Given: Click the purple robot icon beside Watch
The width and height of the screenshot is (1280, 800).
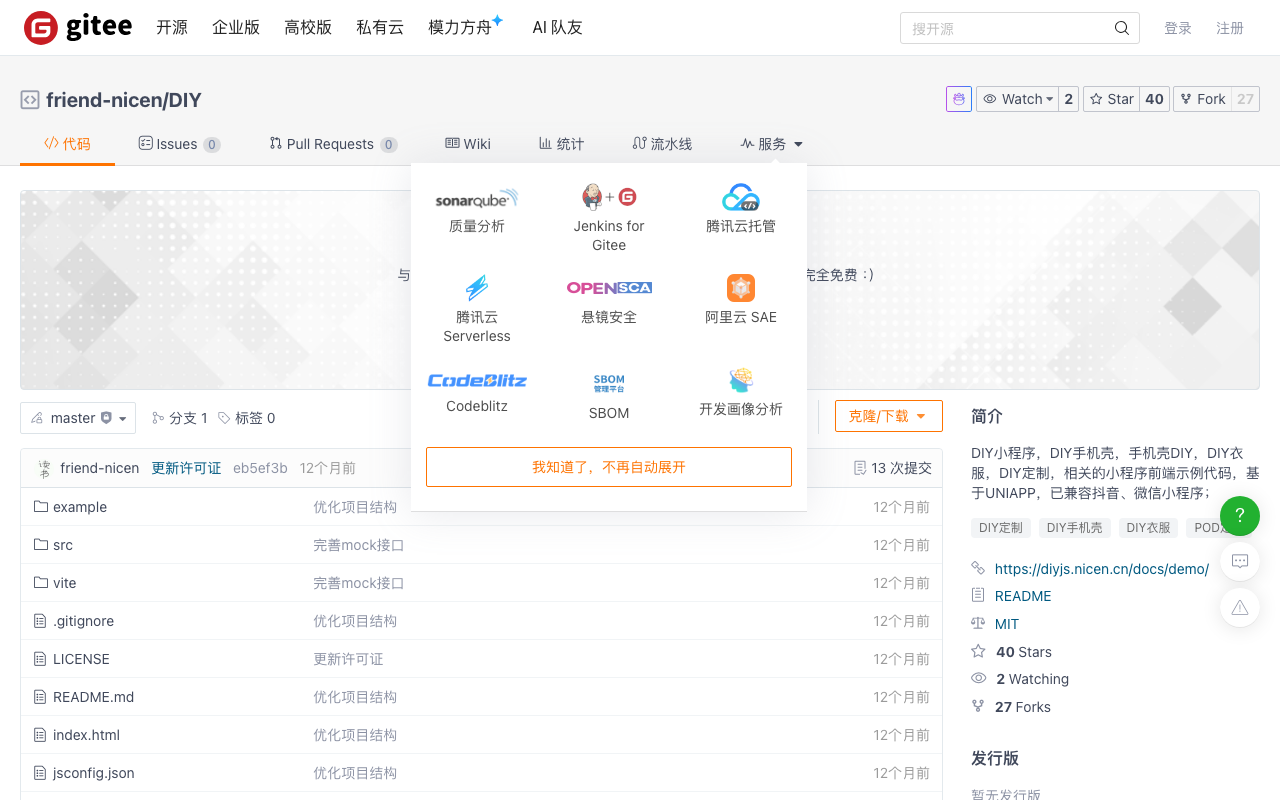Looking at the screenshot, I should [x=959, y=99].
